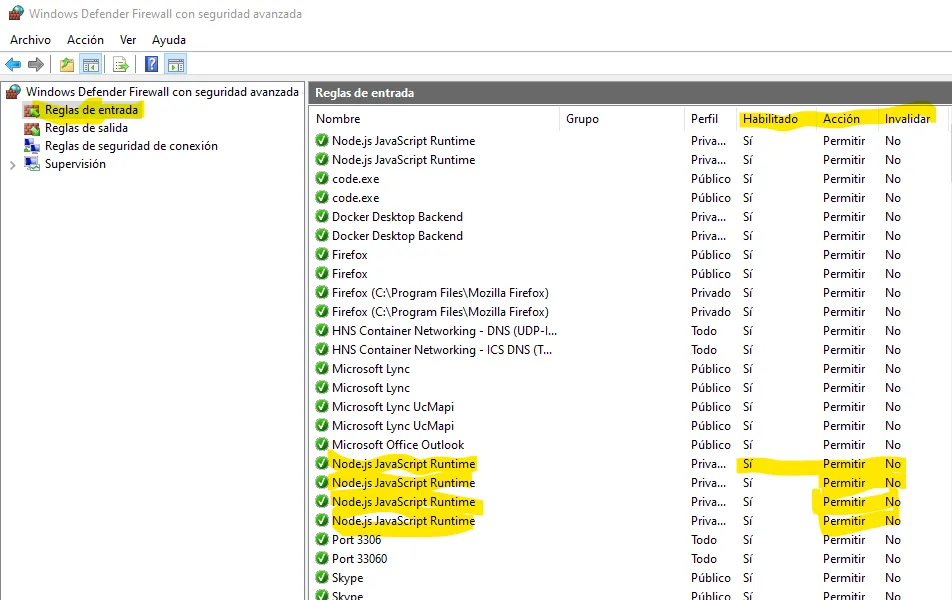The image size is (952, 600).
Task: Select root node Windows Defender Firewall con seguridad avanzada
Action: pos(162,92)
